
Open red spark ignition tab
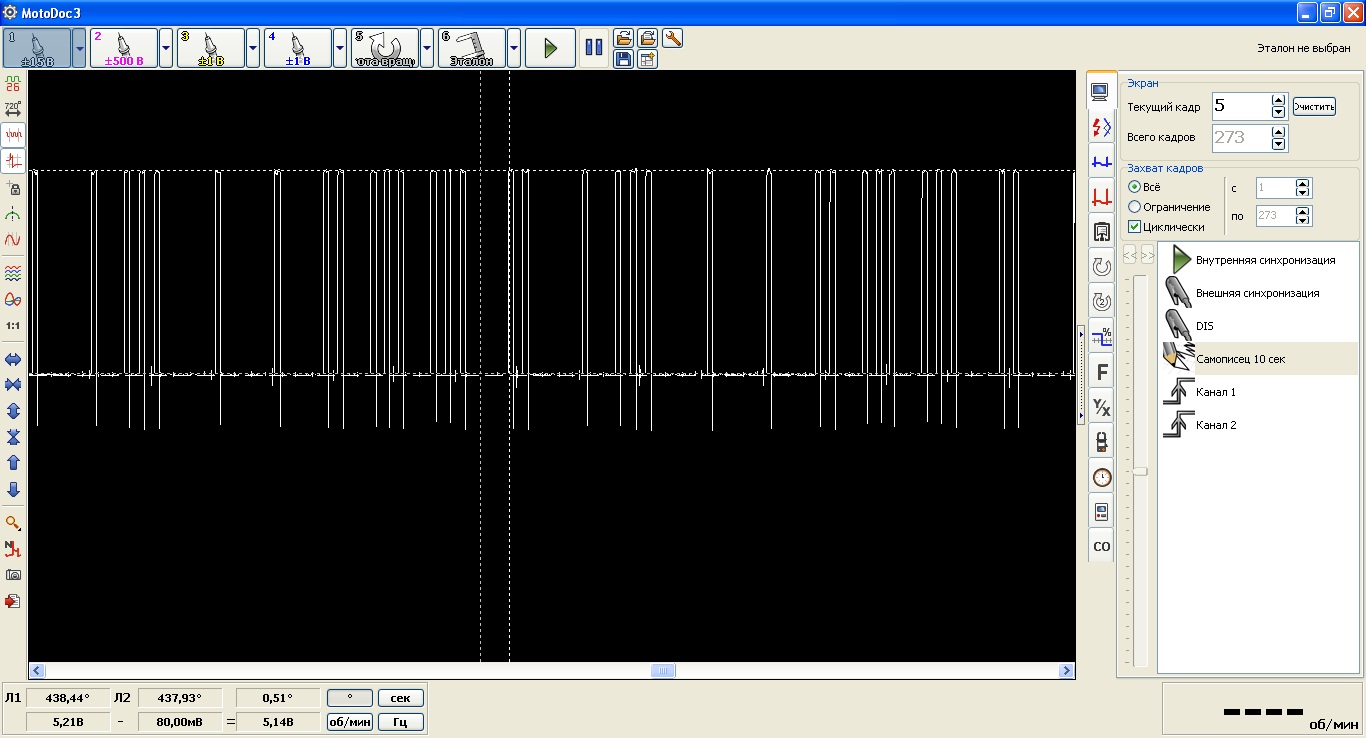[1101, 126]
